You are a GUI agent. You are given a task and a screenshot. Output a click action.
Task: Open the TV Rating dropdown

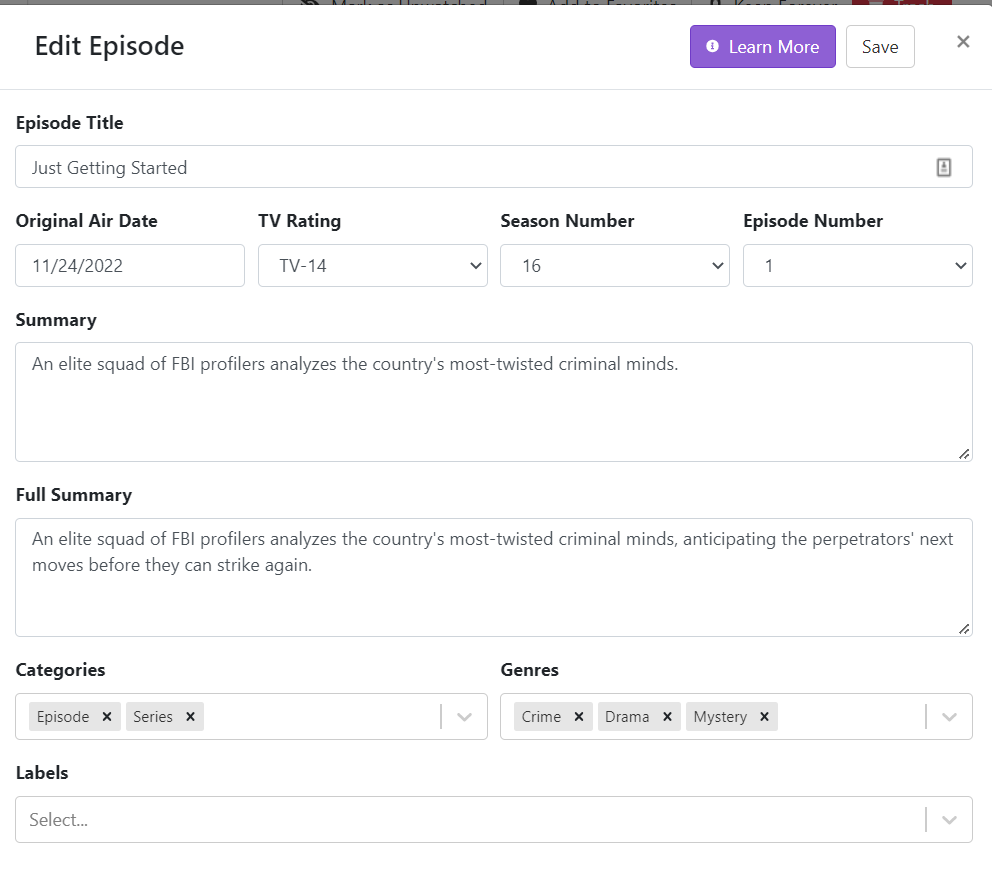click(x=372, y=266)
